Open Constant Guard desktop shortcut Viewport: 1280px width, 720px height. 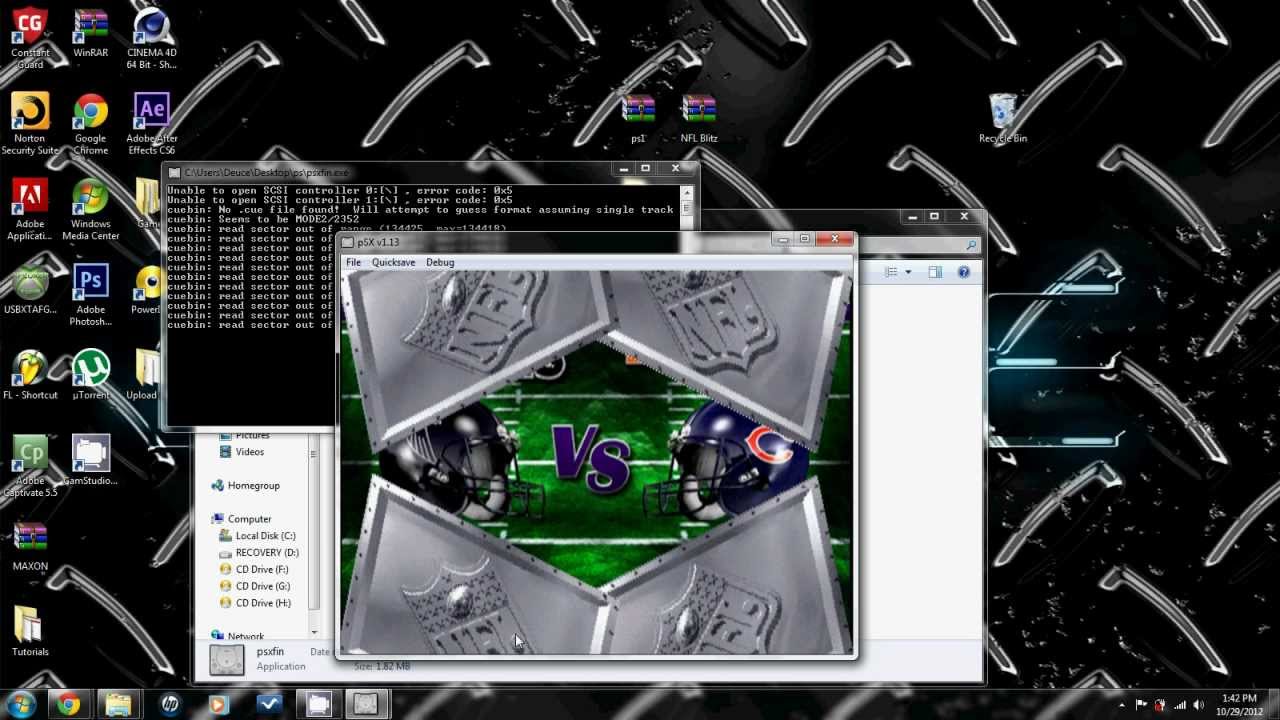pyautogui.click(x=30, y=39)
